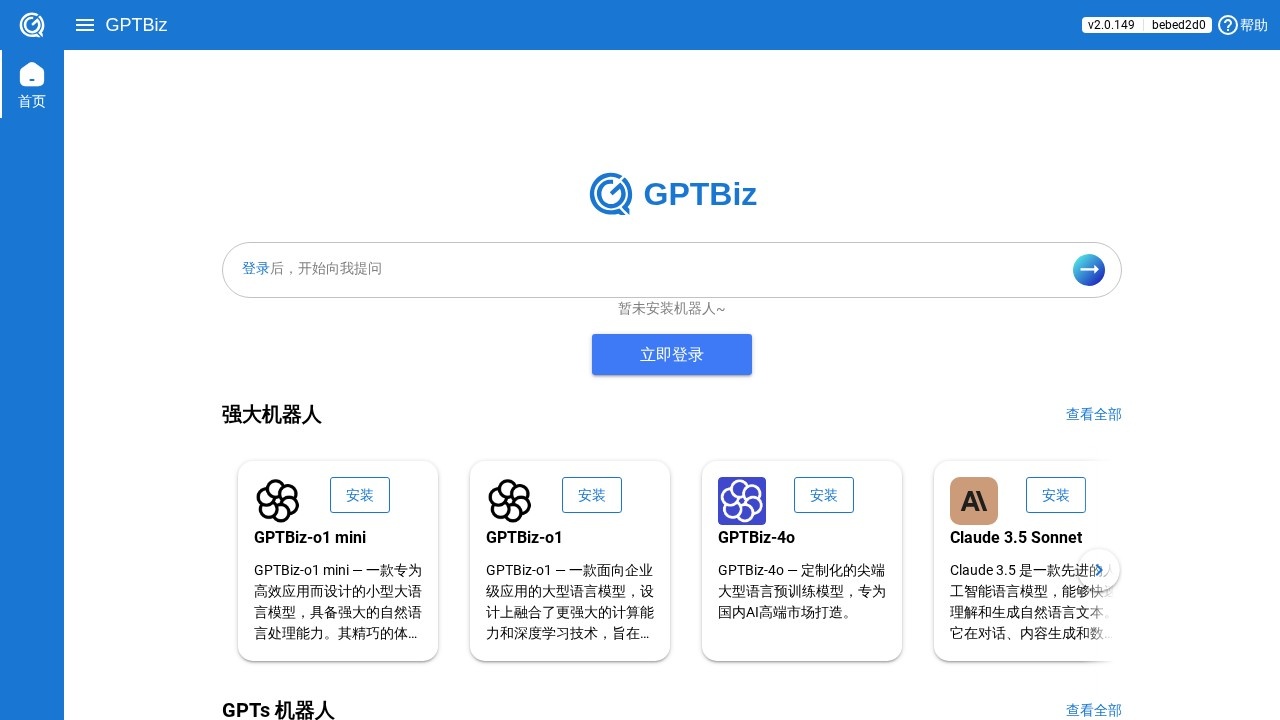This screenshot has width=1280, height=720.
Task: View all 强大机器人 via 查看全部
Action: [x=1093, y=414]
